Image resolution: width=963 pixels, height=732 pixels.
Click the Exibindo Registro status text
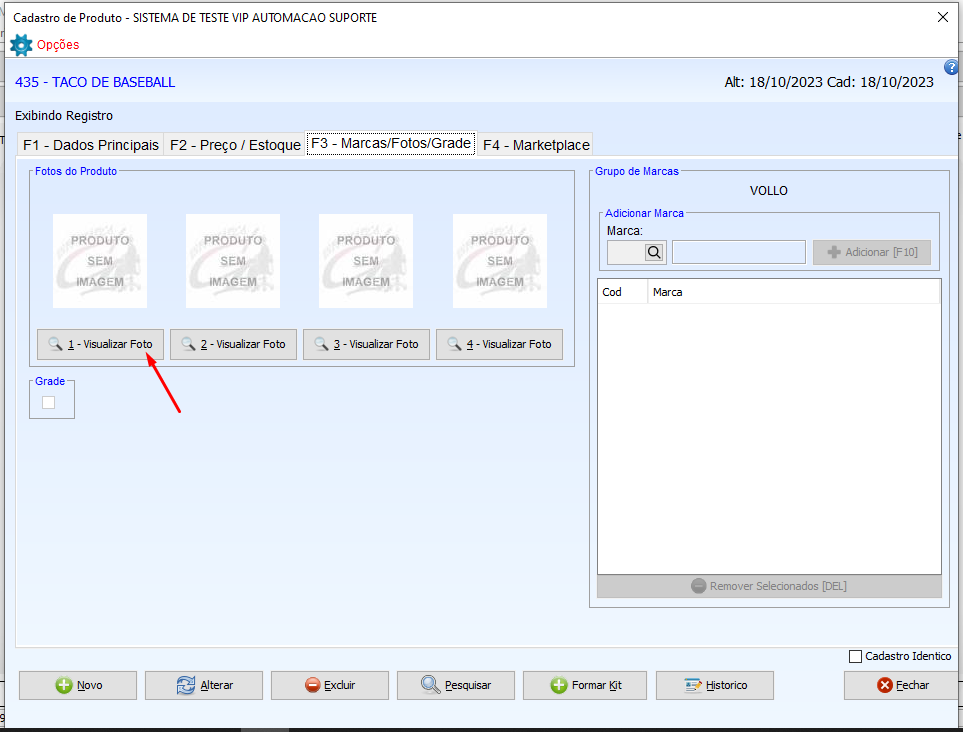[x=64, y=115]
